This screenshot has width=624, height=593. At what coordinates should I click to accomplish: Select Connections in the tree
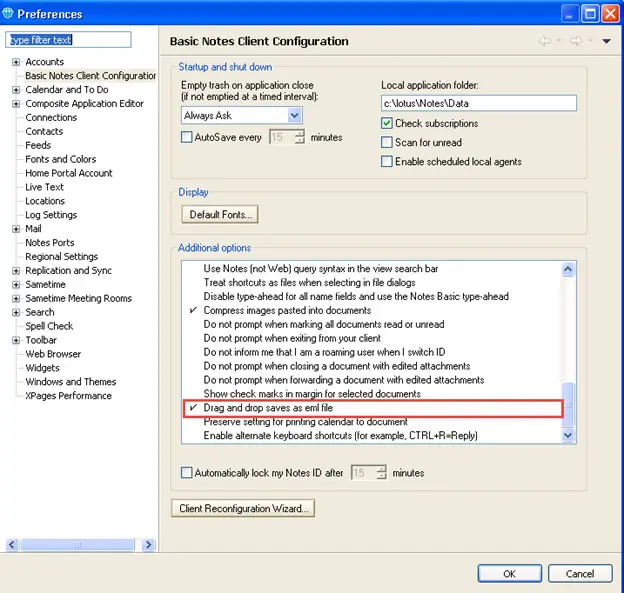point(51,118)
